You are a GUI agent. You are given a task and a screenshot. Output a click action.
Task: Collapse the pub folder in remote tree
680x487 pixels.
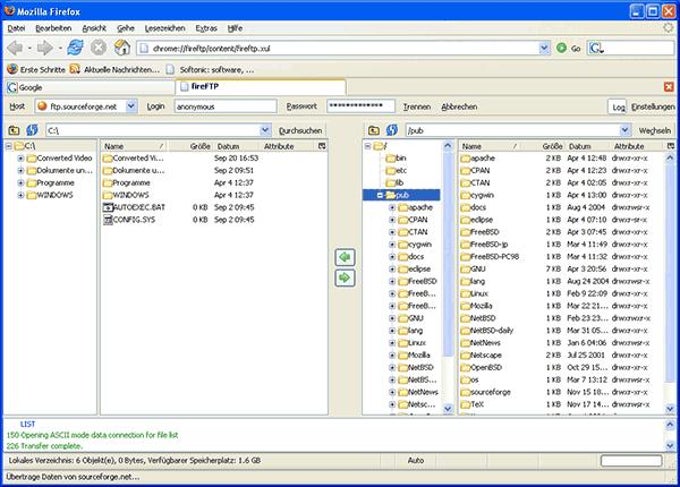coord(379,195)
